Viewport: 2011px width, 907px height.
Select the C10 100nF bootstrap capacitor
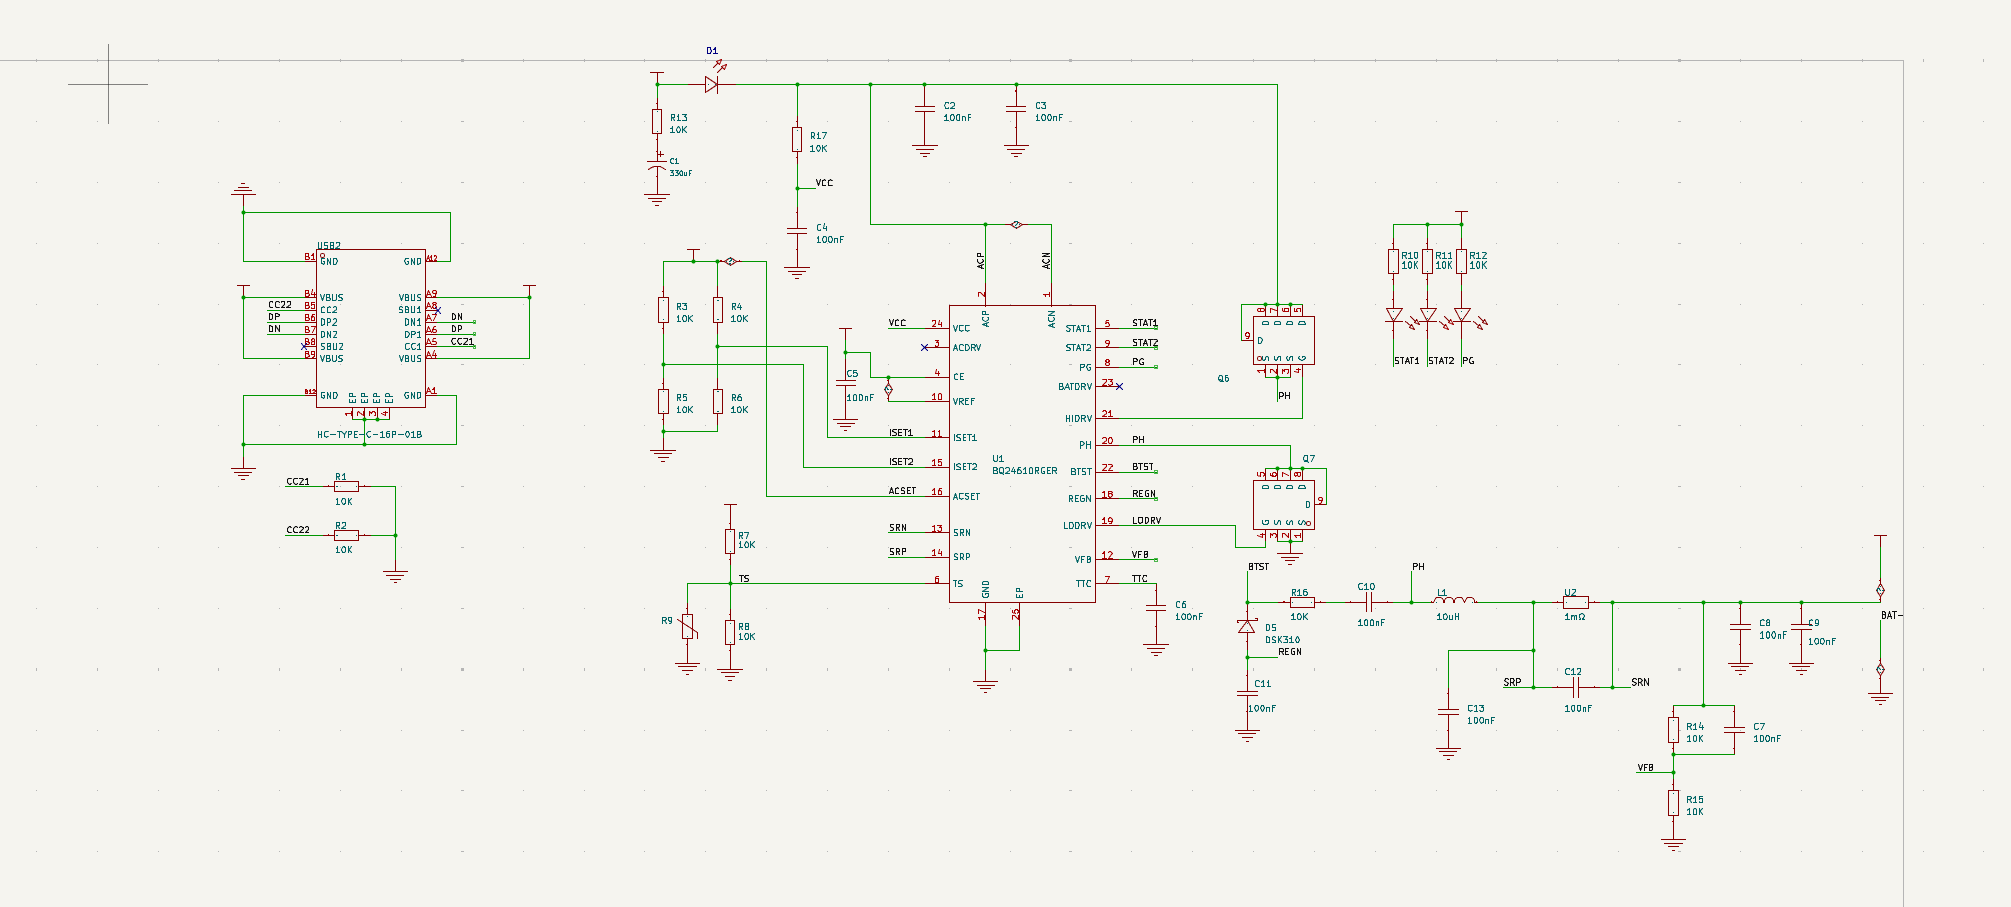pyautogui.click(x=1371, y=602)
